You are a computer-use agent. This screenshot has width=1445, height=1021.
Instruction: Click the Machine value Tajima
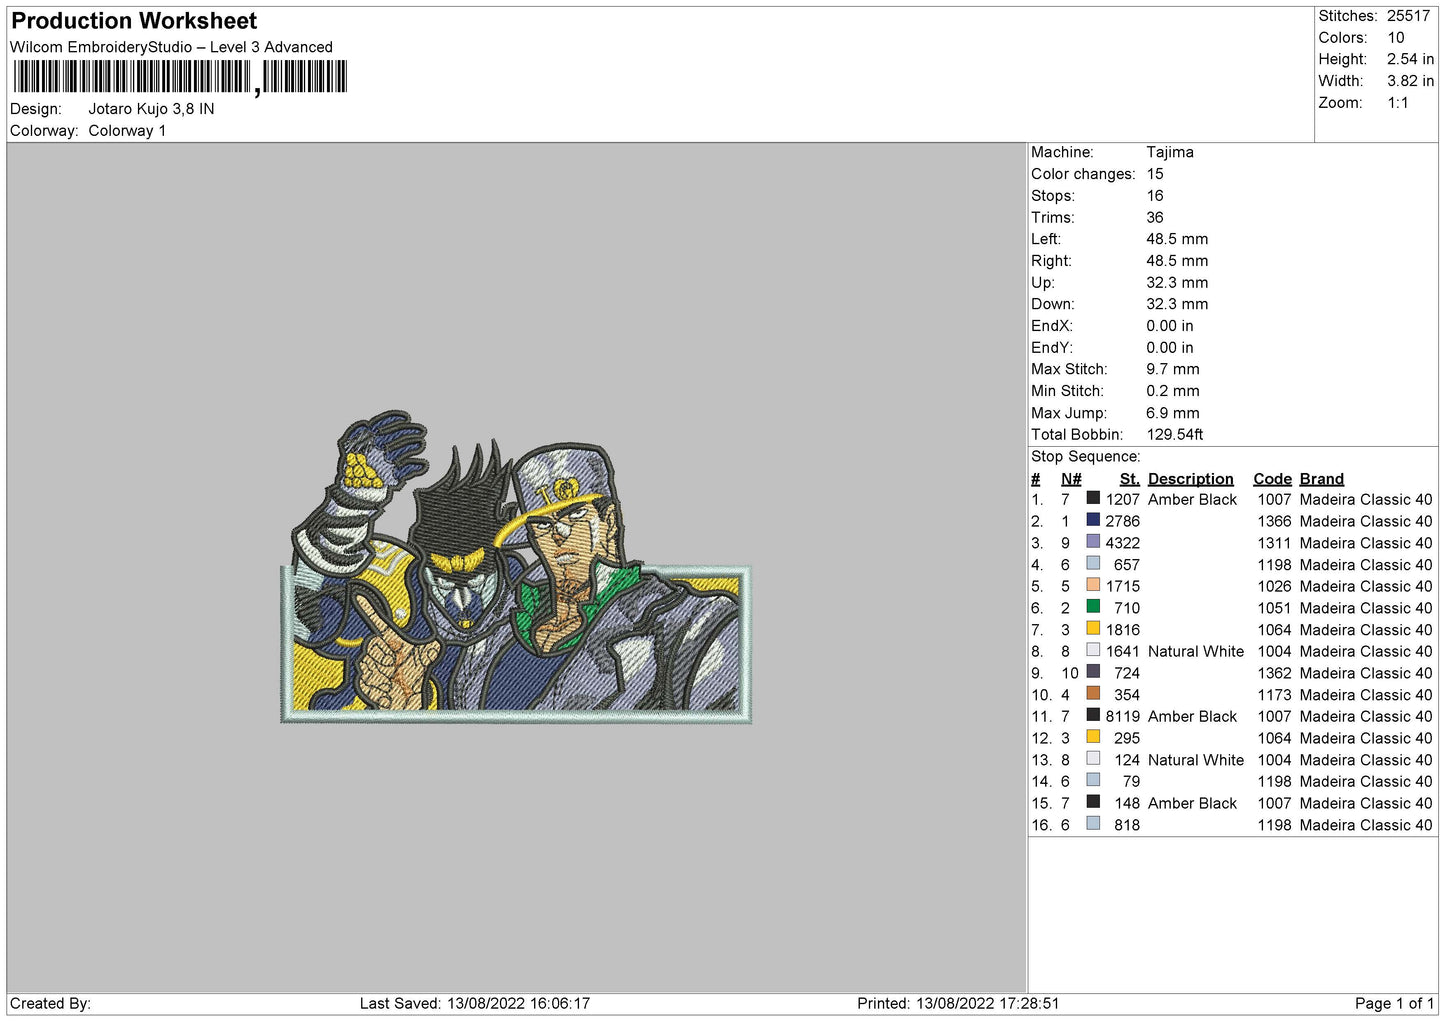point(1169,152)
